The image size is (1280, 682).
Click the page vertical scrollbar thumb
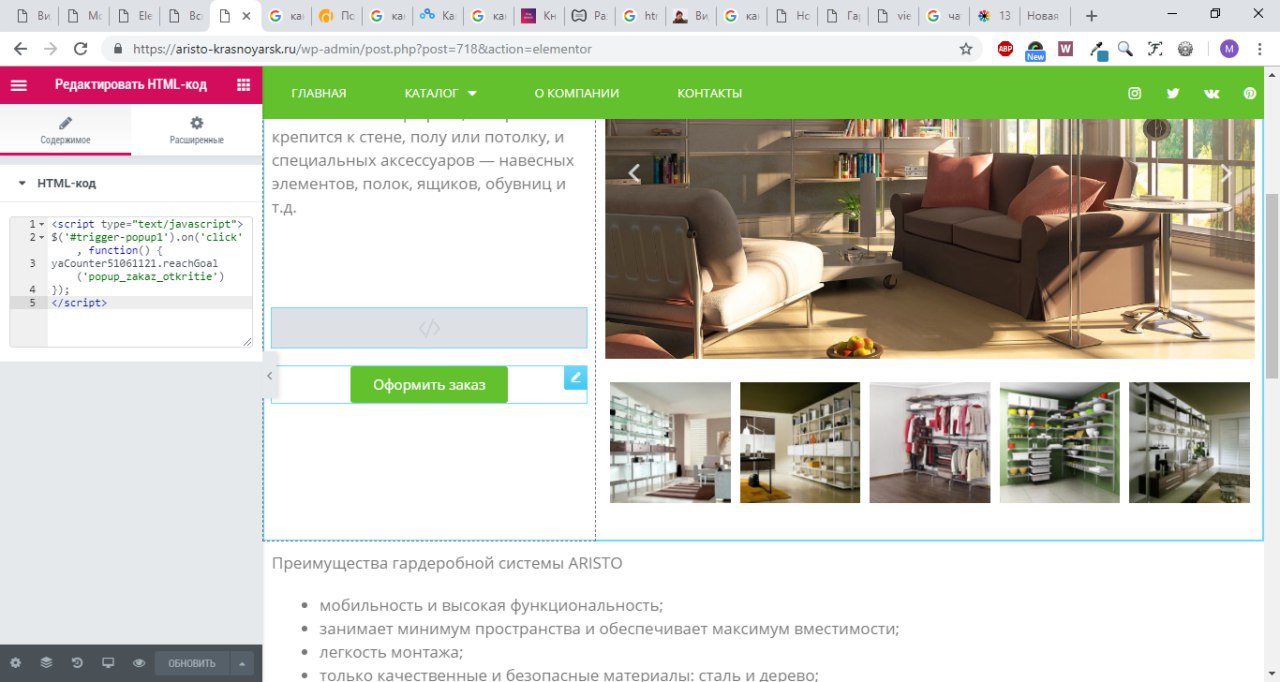point(1271,285)
